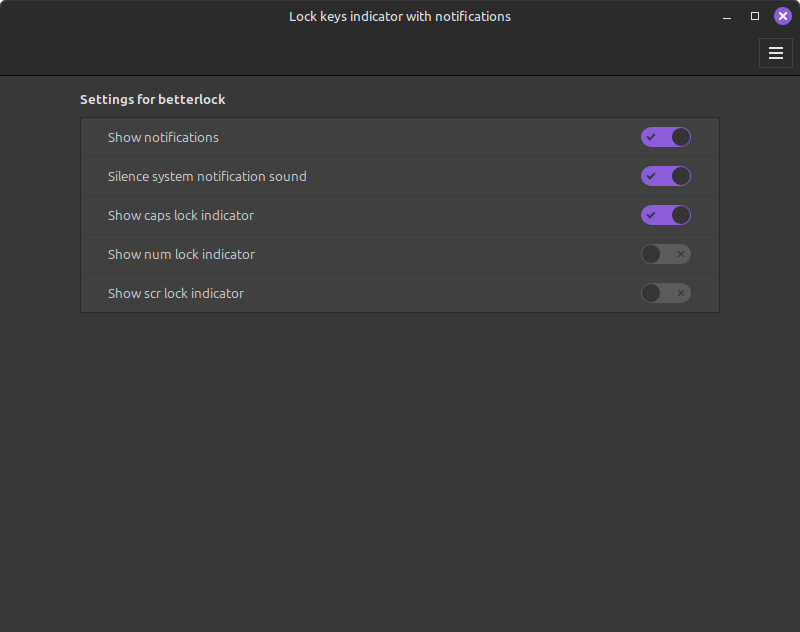This screenshot has height=632, width=800.
Task: Click the "Show caps lock indicator" label
Action: click(x=181, y=215)
